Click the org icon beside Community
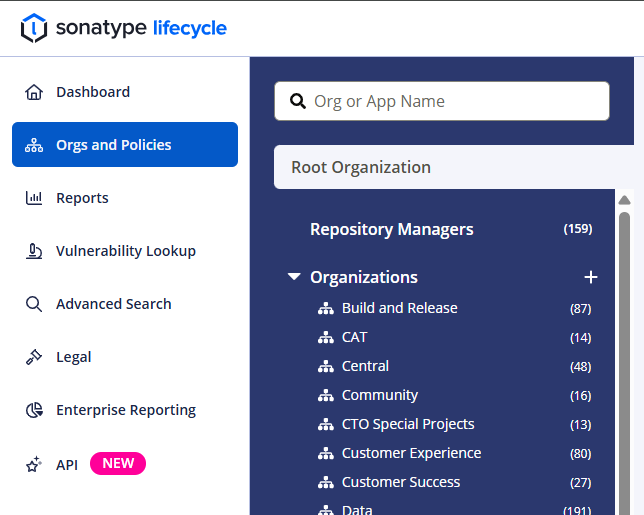 click(x=326, y=395)
